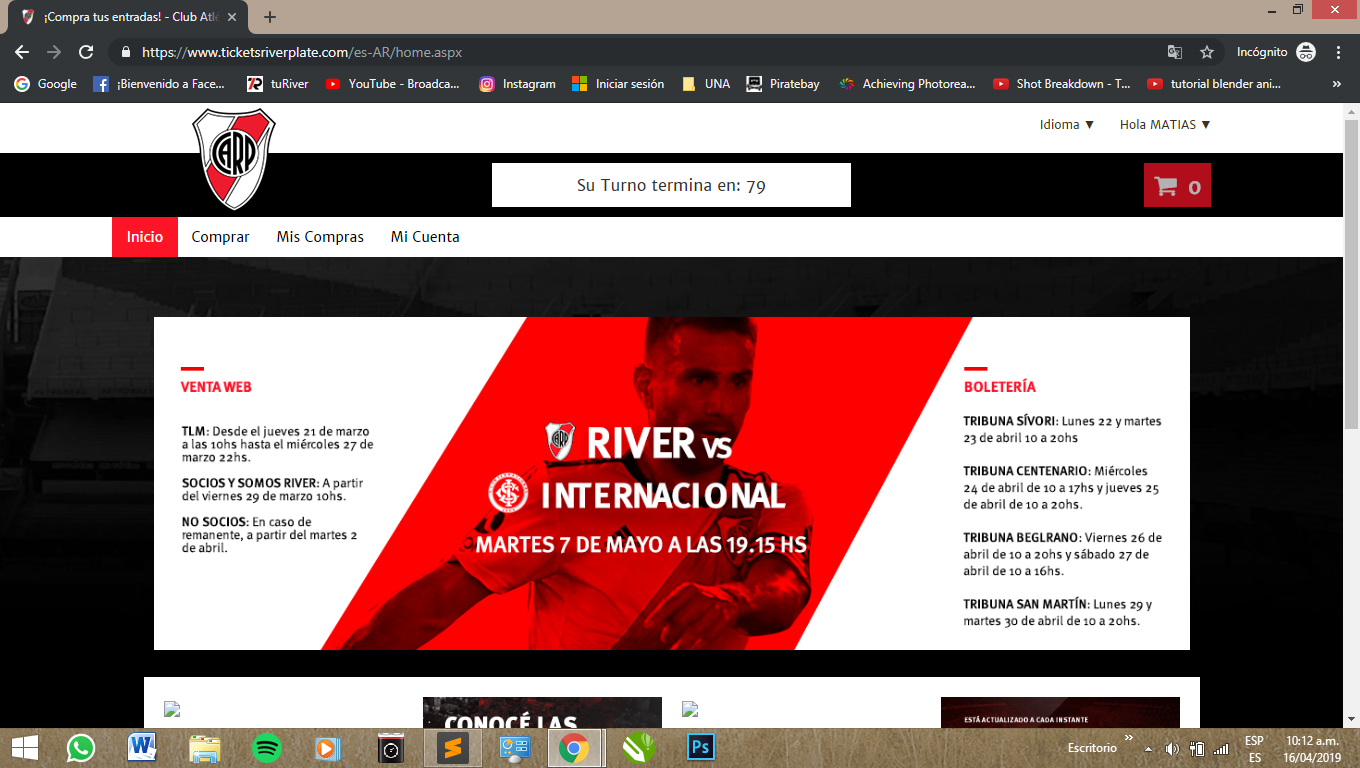Go to Mis Compras

[x=320, y=237]
